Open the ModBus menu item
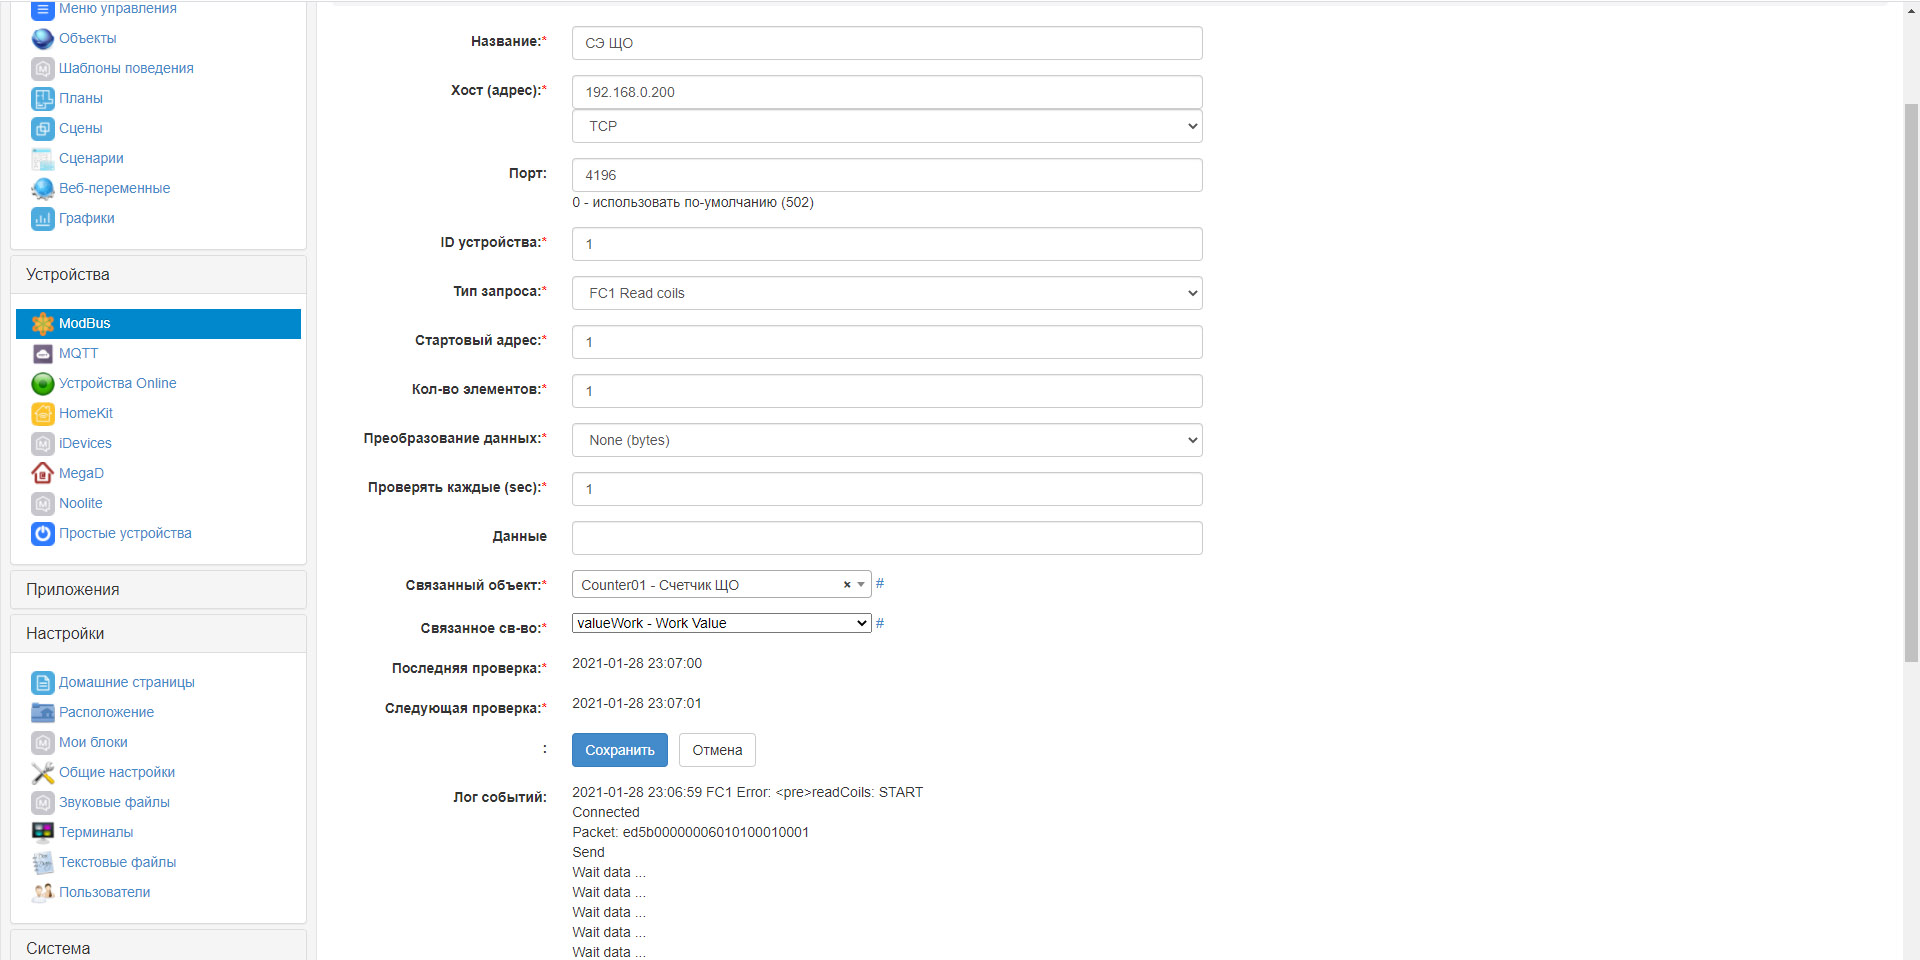 click(x=158, y=324)
